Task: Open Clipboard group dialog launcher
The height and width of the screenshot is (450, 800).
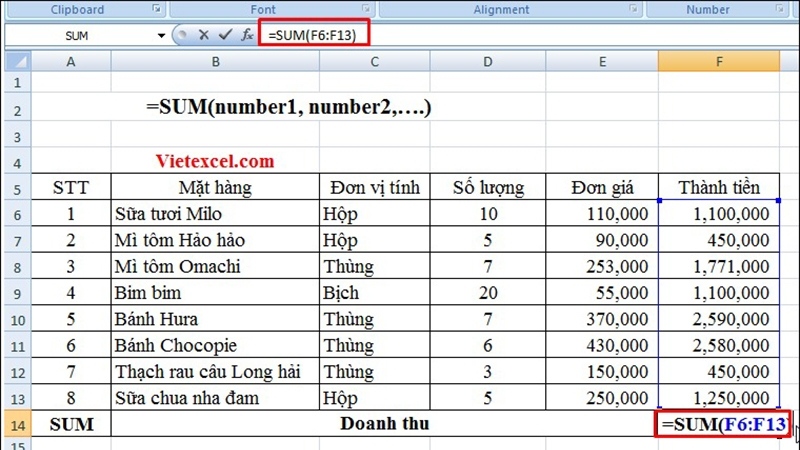Action: click(157, 9)
